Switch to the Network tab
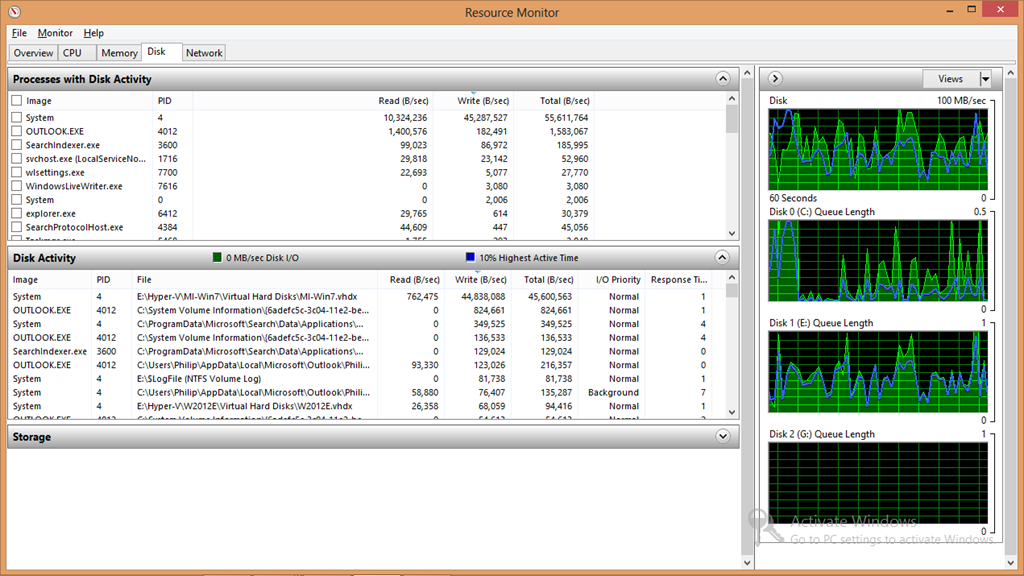This screenshot has height=576, width=1024. click(x=204, y=53)
